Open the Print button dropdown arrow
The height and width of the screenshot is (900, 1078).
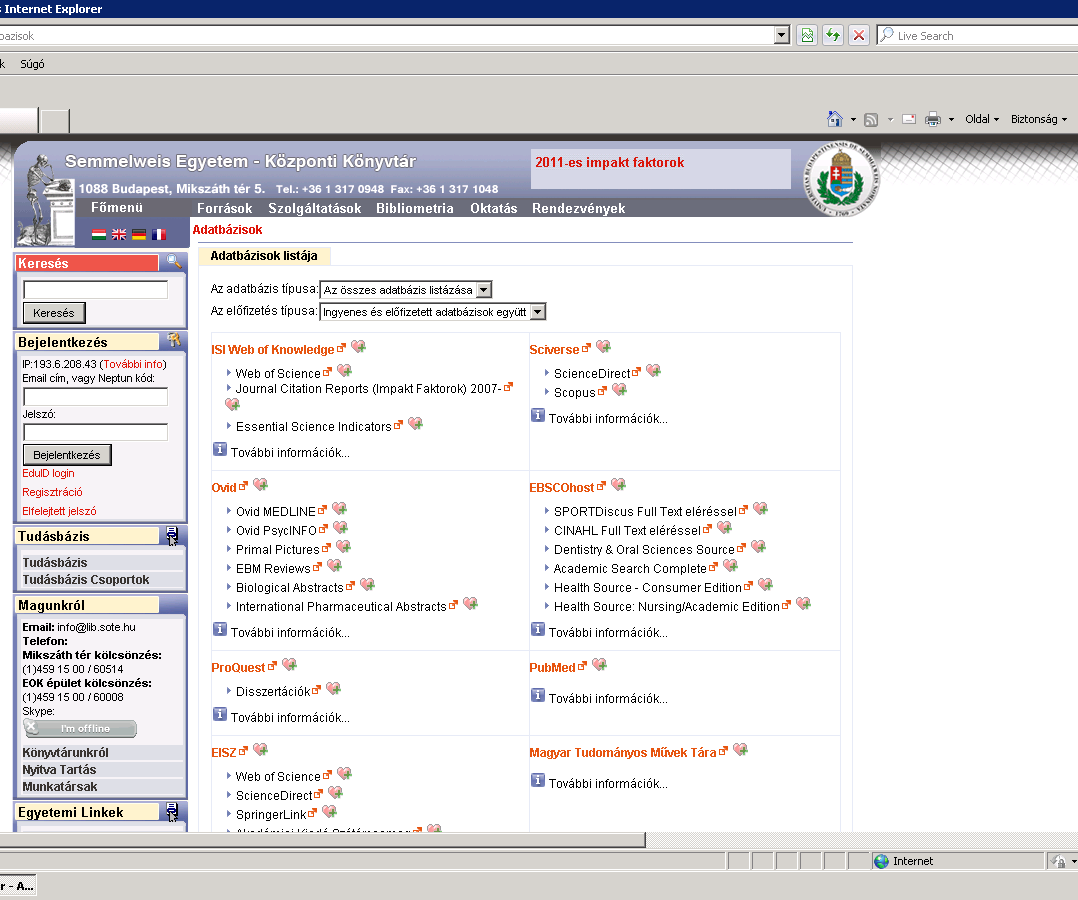click(x=952, y=120)
